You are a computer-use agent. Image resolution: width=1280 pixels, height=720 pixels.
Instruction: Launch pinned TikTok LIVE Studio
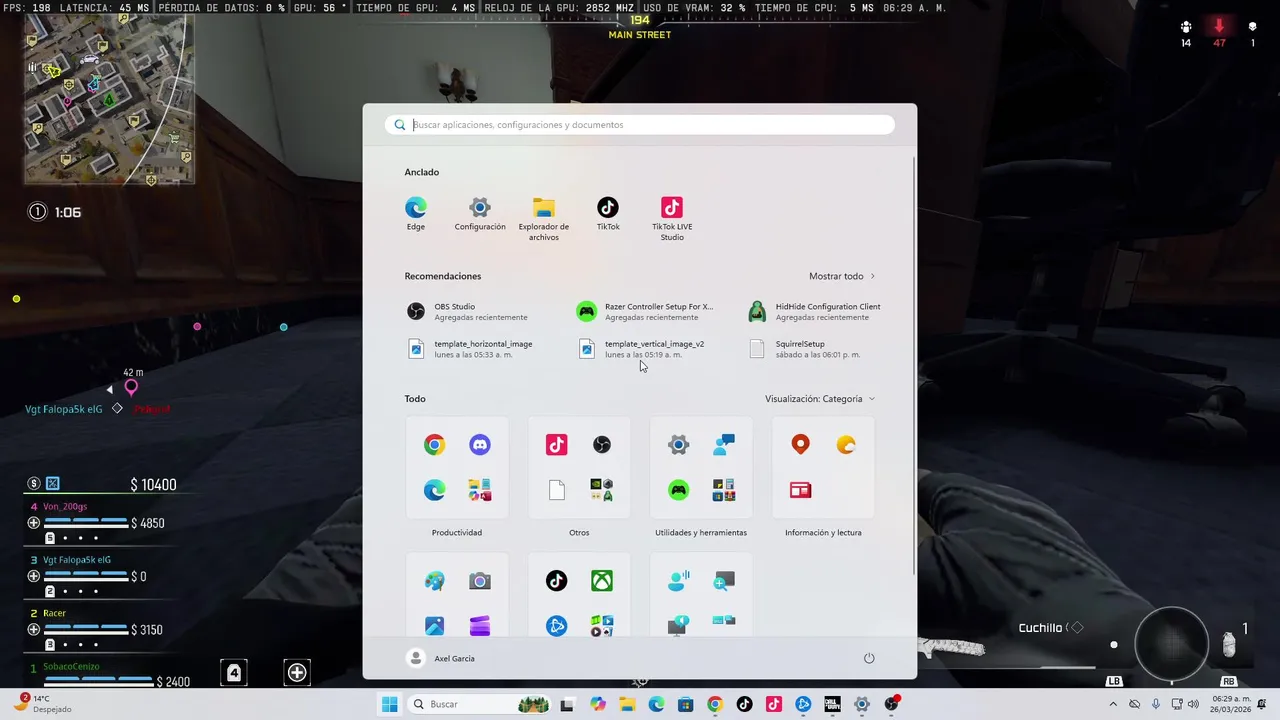click(672, 219)
